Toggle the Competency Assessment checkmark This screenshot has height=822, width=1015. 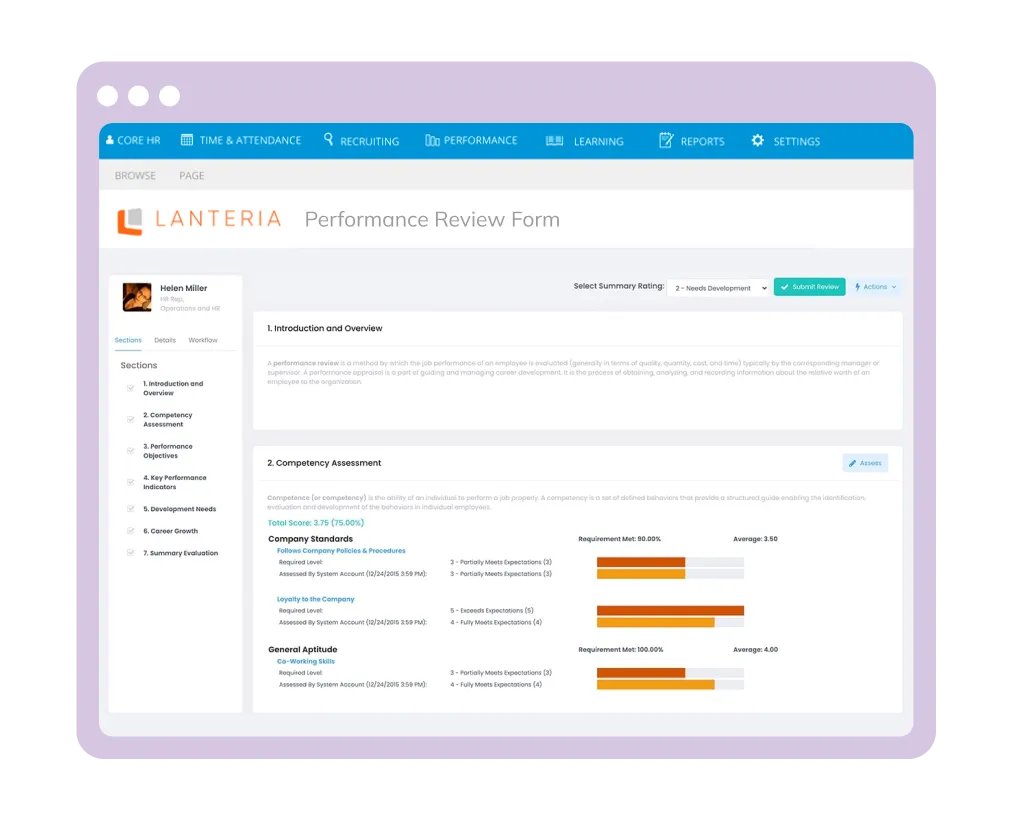[130, 419]
